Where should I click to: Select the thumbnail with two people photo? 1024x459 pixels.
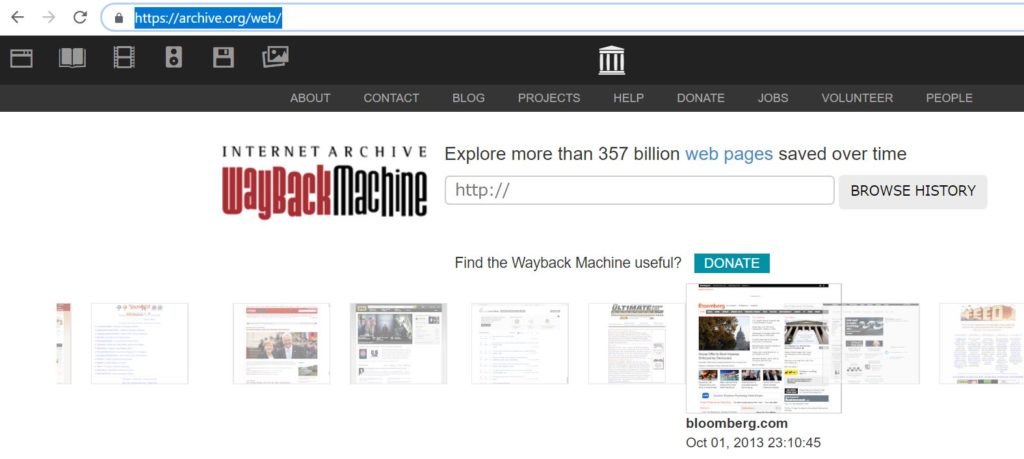click(281, 343)
